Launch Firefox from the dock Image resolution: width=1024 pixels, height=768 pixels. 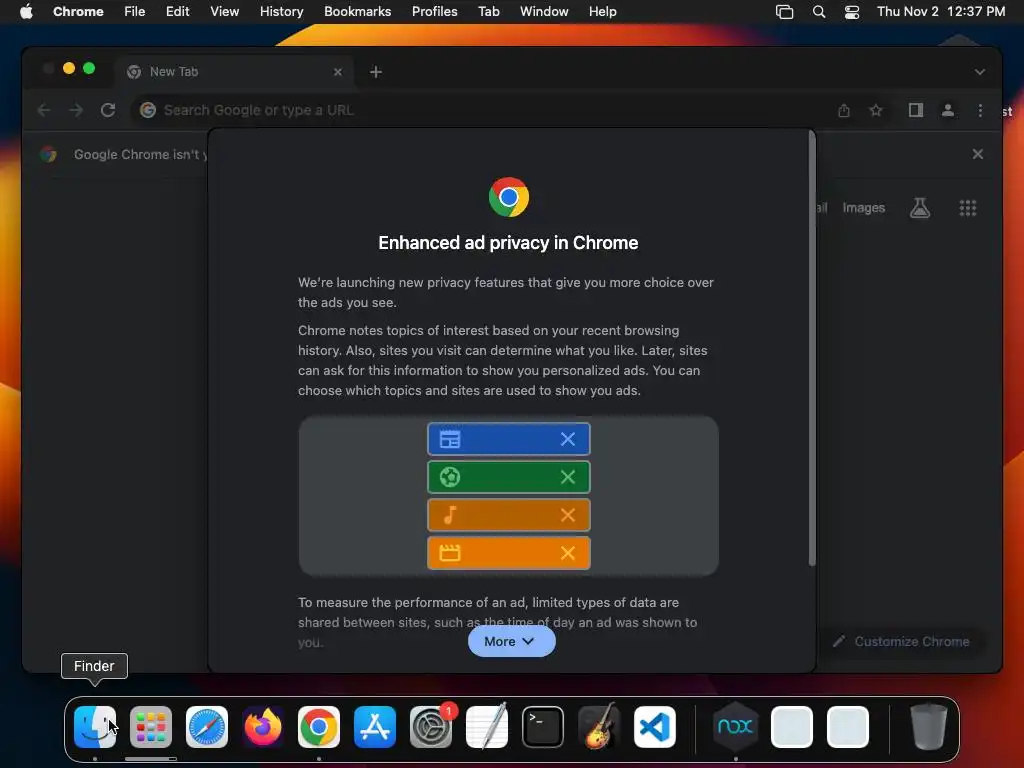pos(263,727)
